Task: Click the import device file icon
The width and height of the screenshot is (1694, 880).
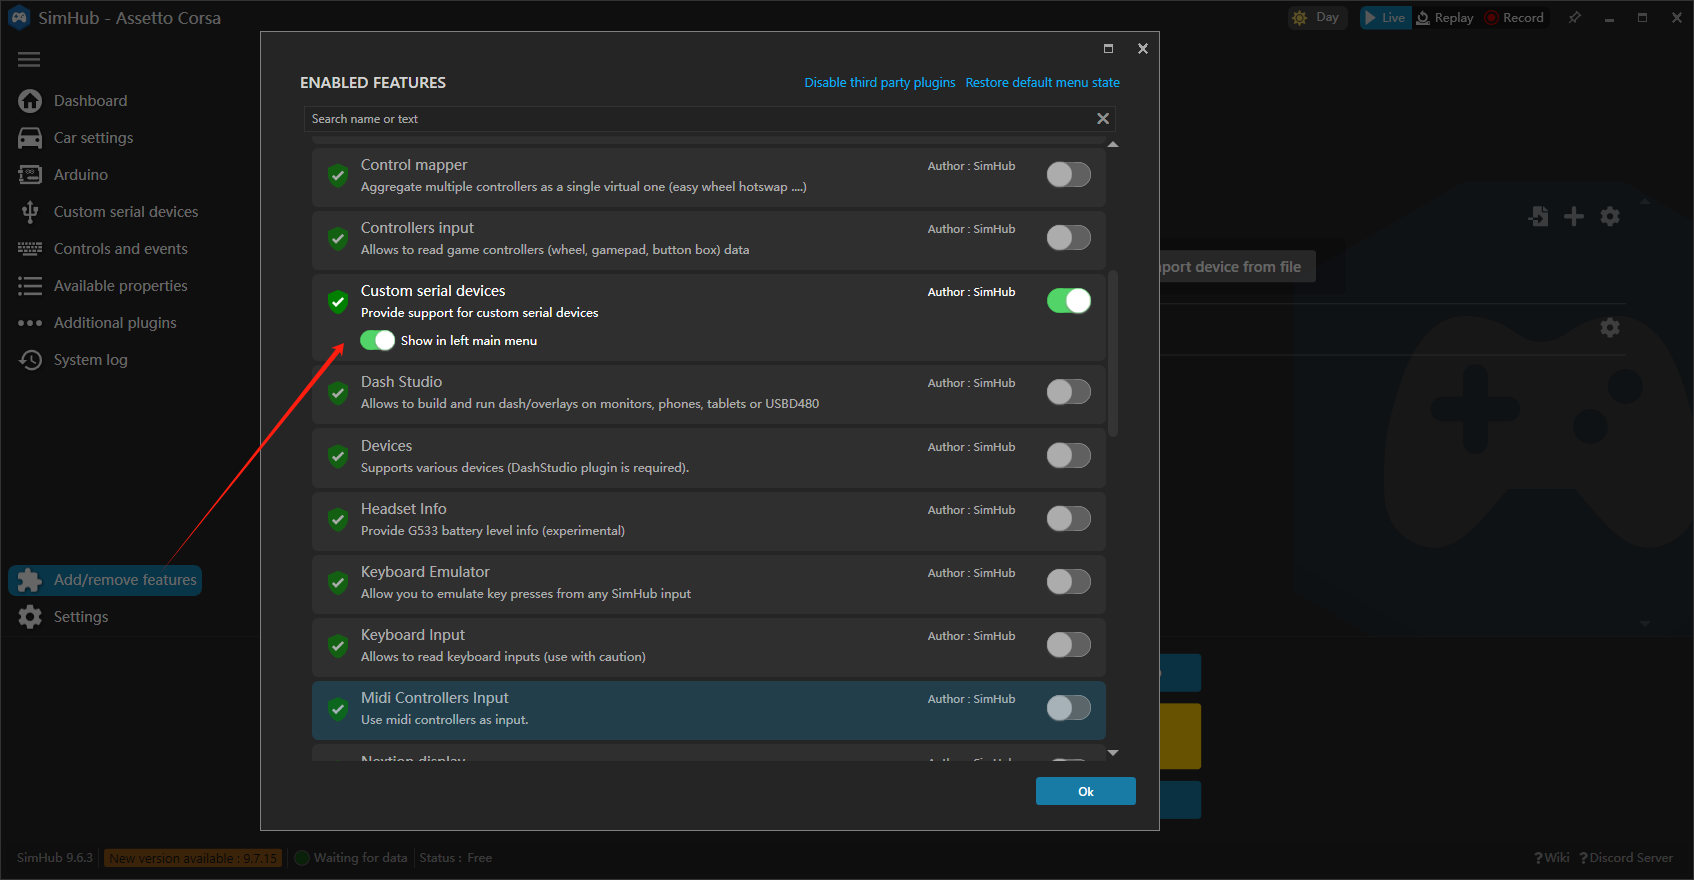Action: pos(1539,216)
